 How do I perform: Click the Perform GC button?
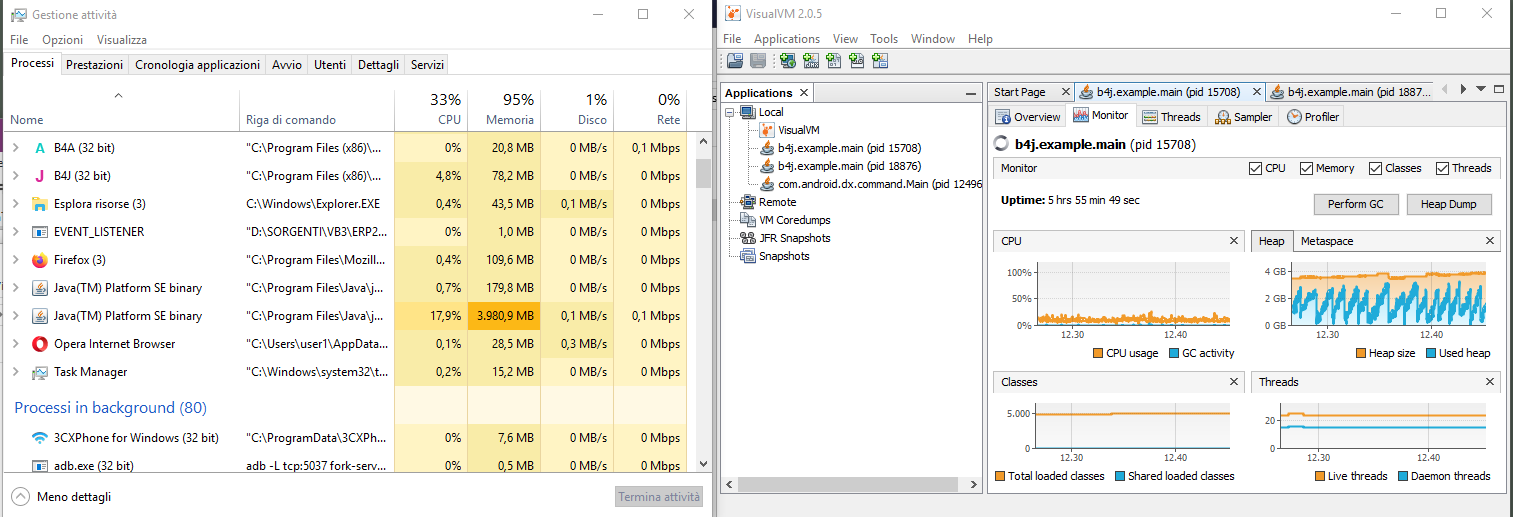tap(1355, 204)
